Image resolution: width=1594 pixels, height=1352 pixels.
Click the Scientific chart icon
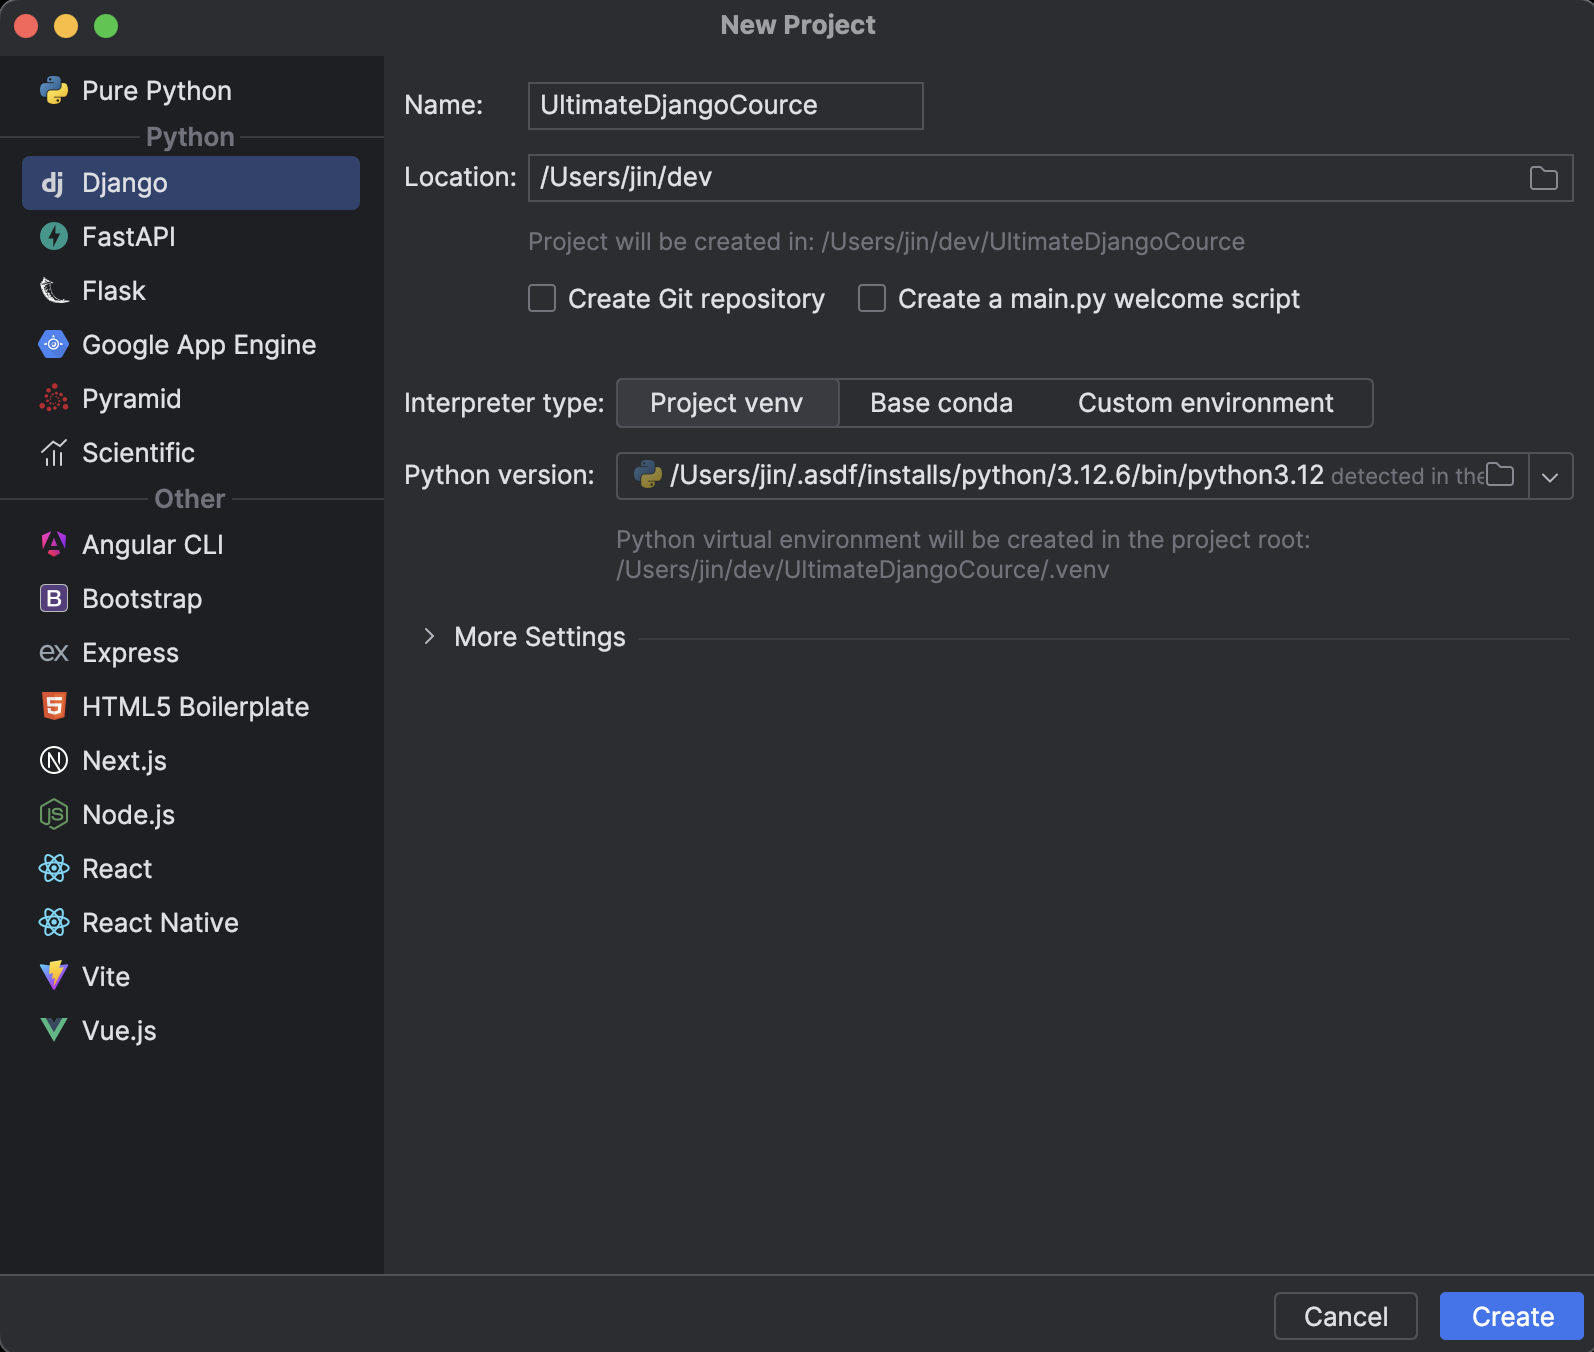coord(54,453)
